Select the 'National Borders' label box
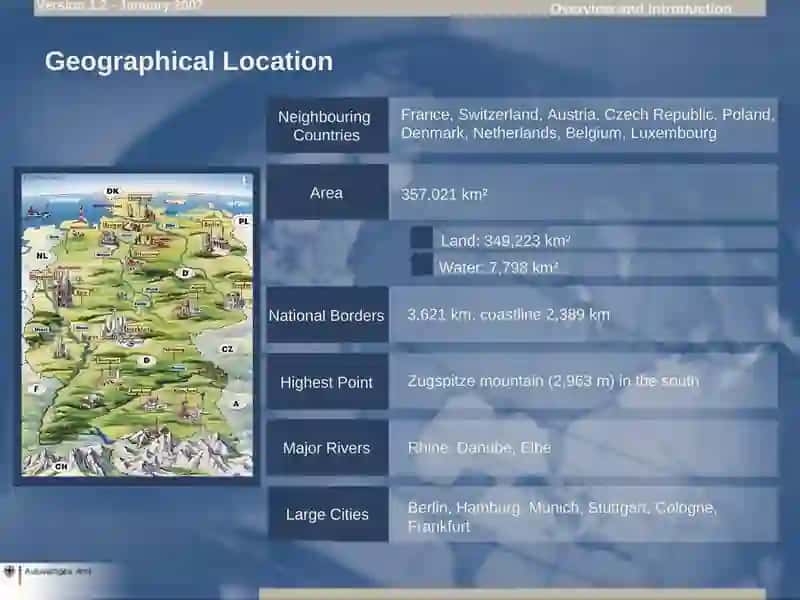 tap(327, 315)
